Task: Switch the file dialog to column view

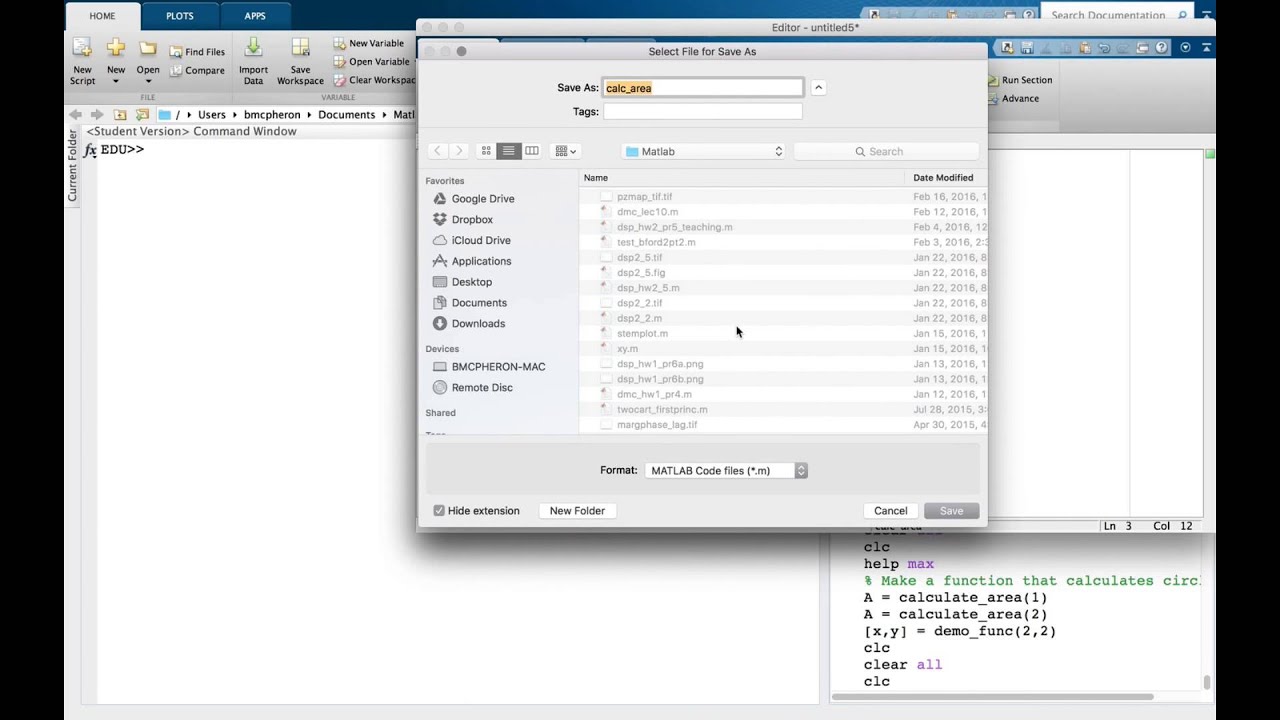Action: pyautogui.click(x=532, y=151)
